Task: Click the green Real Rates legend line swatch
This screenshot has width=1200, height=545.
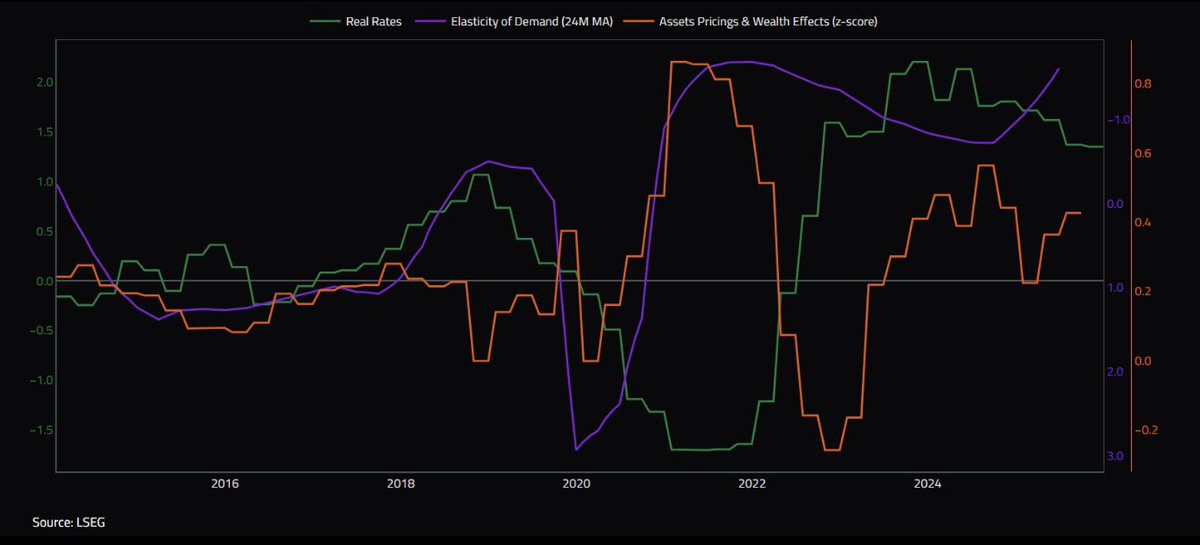Action: 324,21
